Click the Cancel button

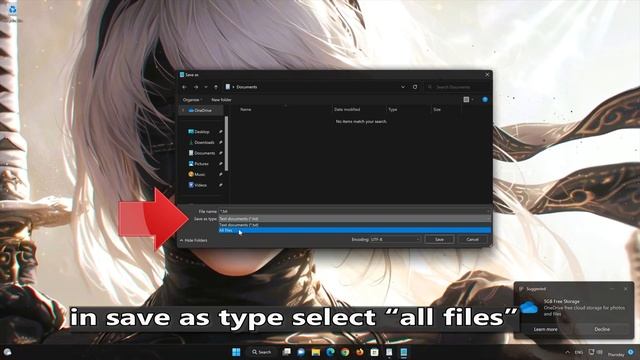coord(472,240)
